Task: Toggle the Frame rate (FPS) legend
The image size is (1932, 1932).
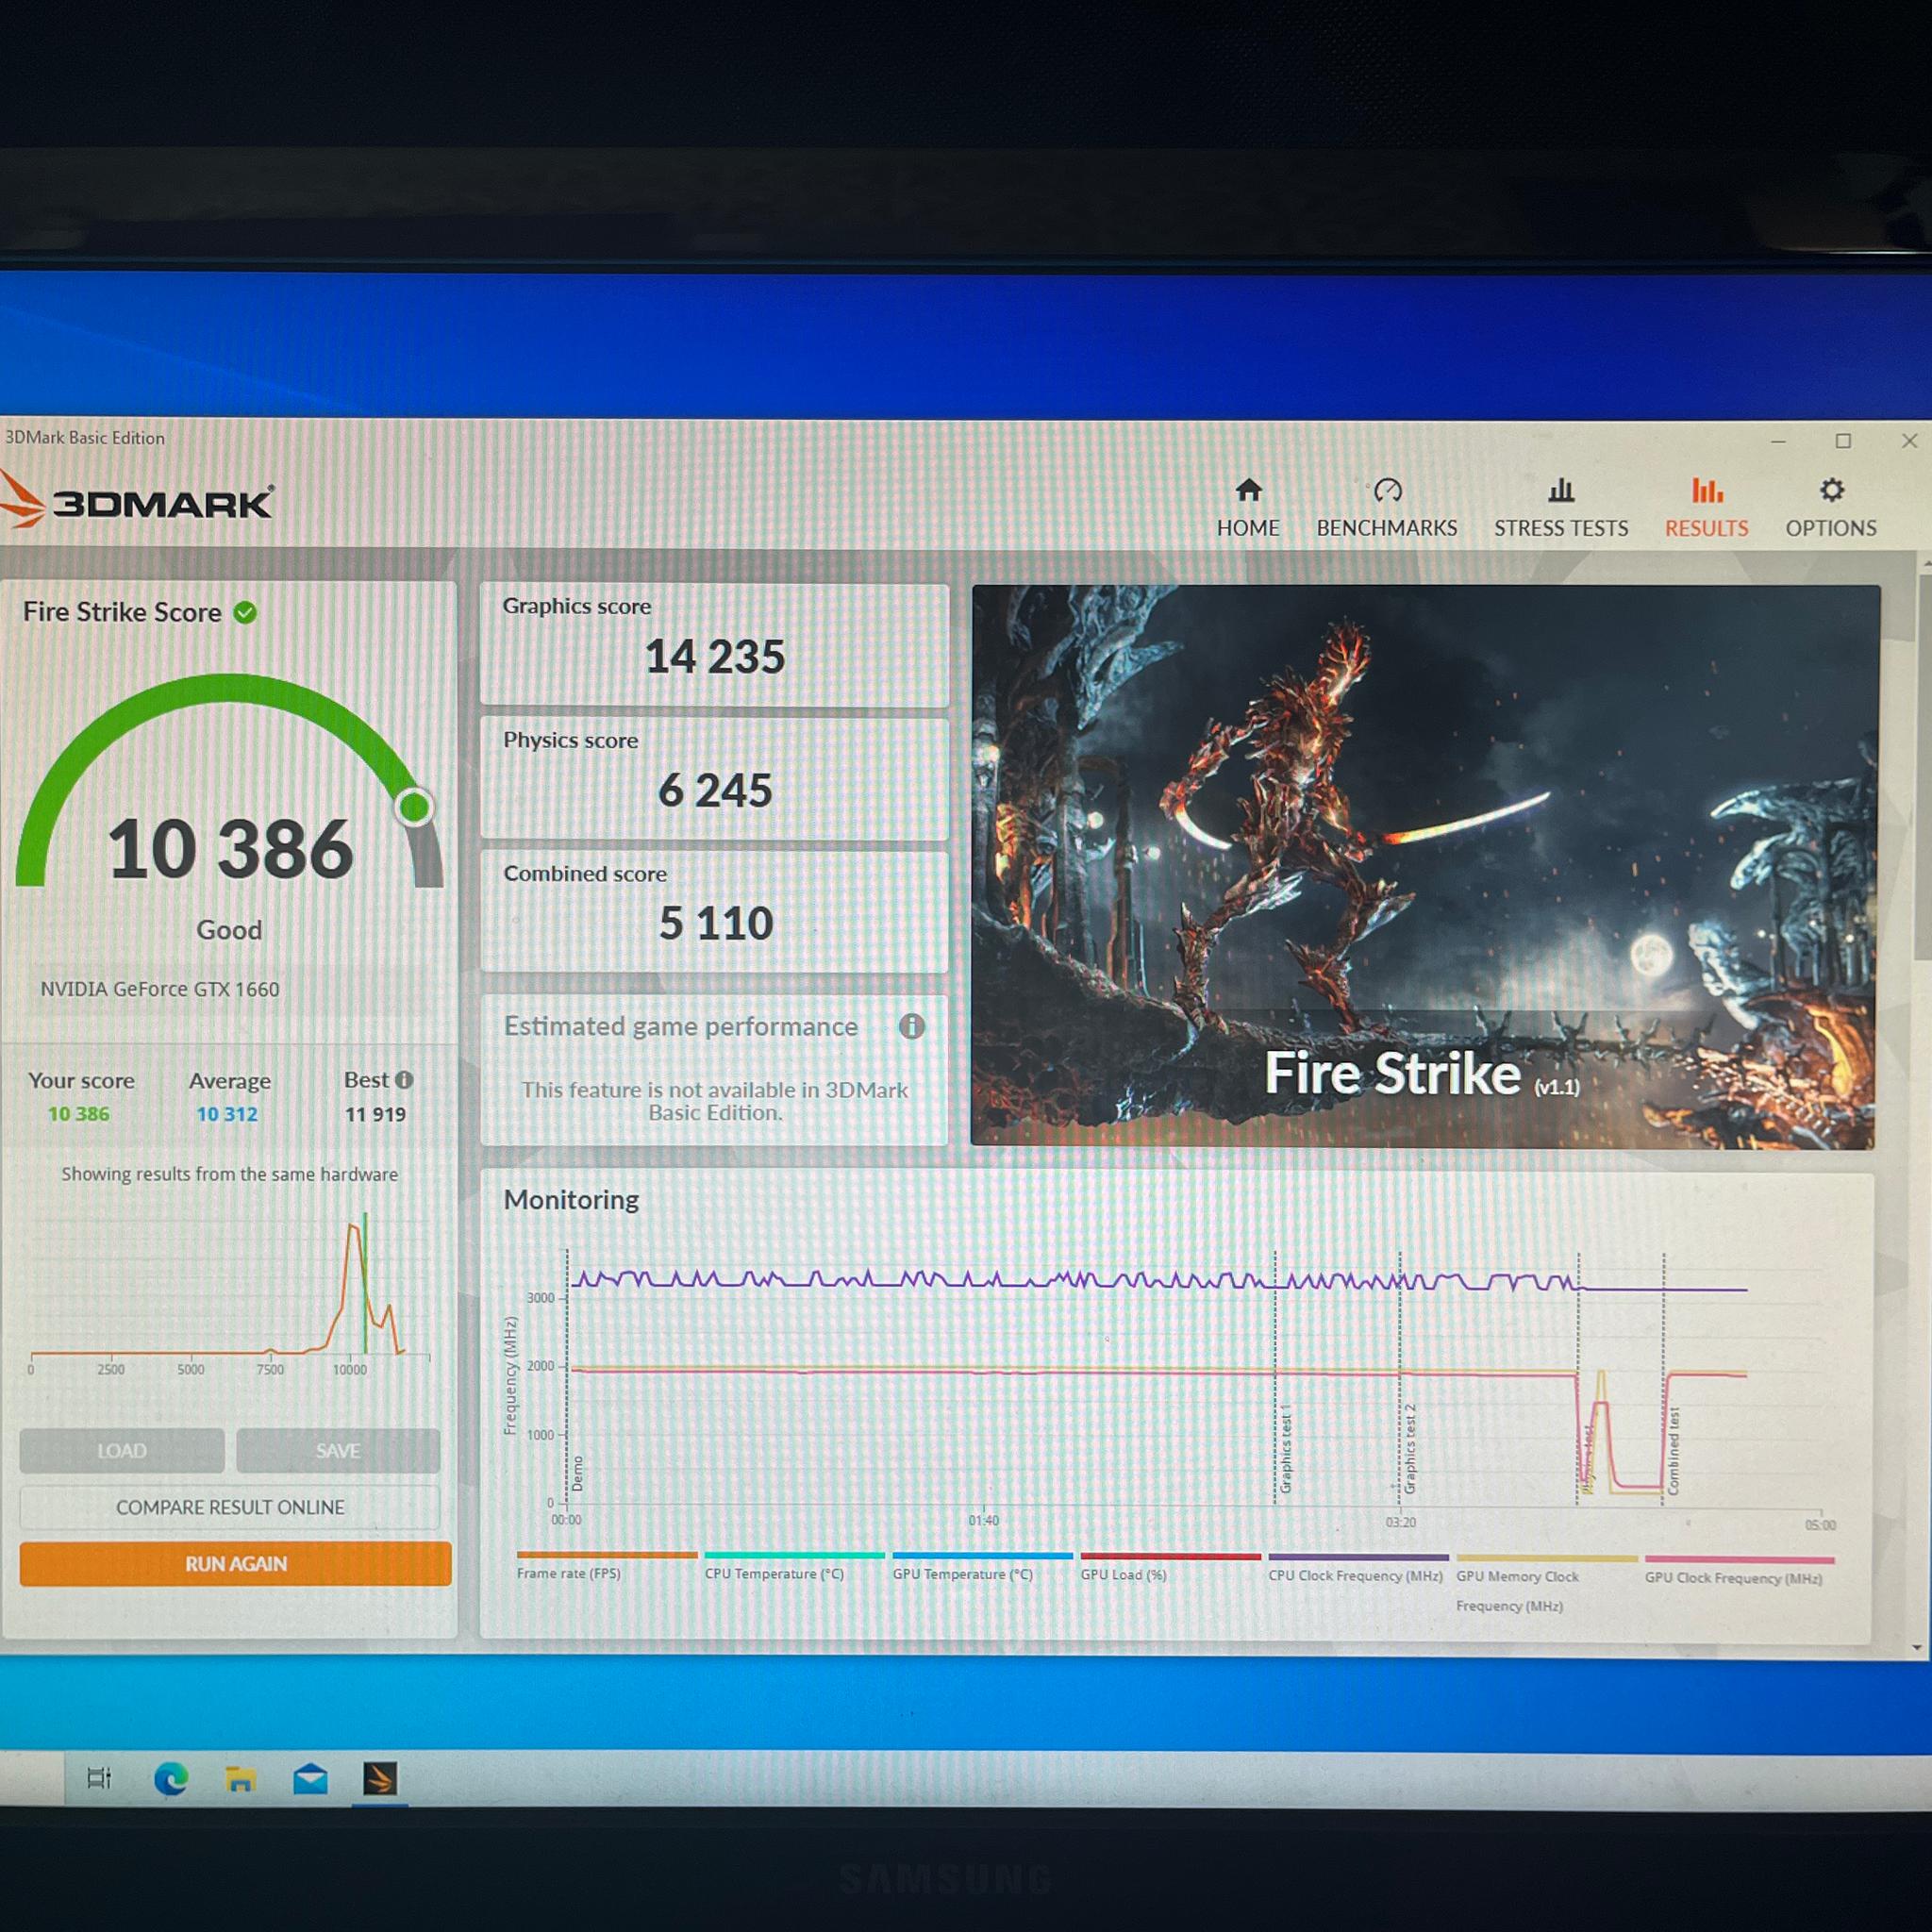Action: [x=606, y=1566]
